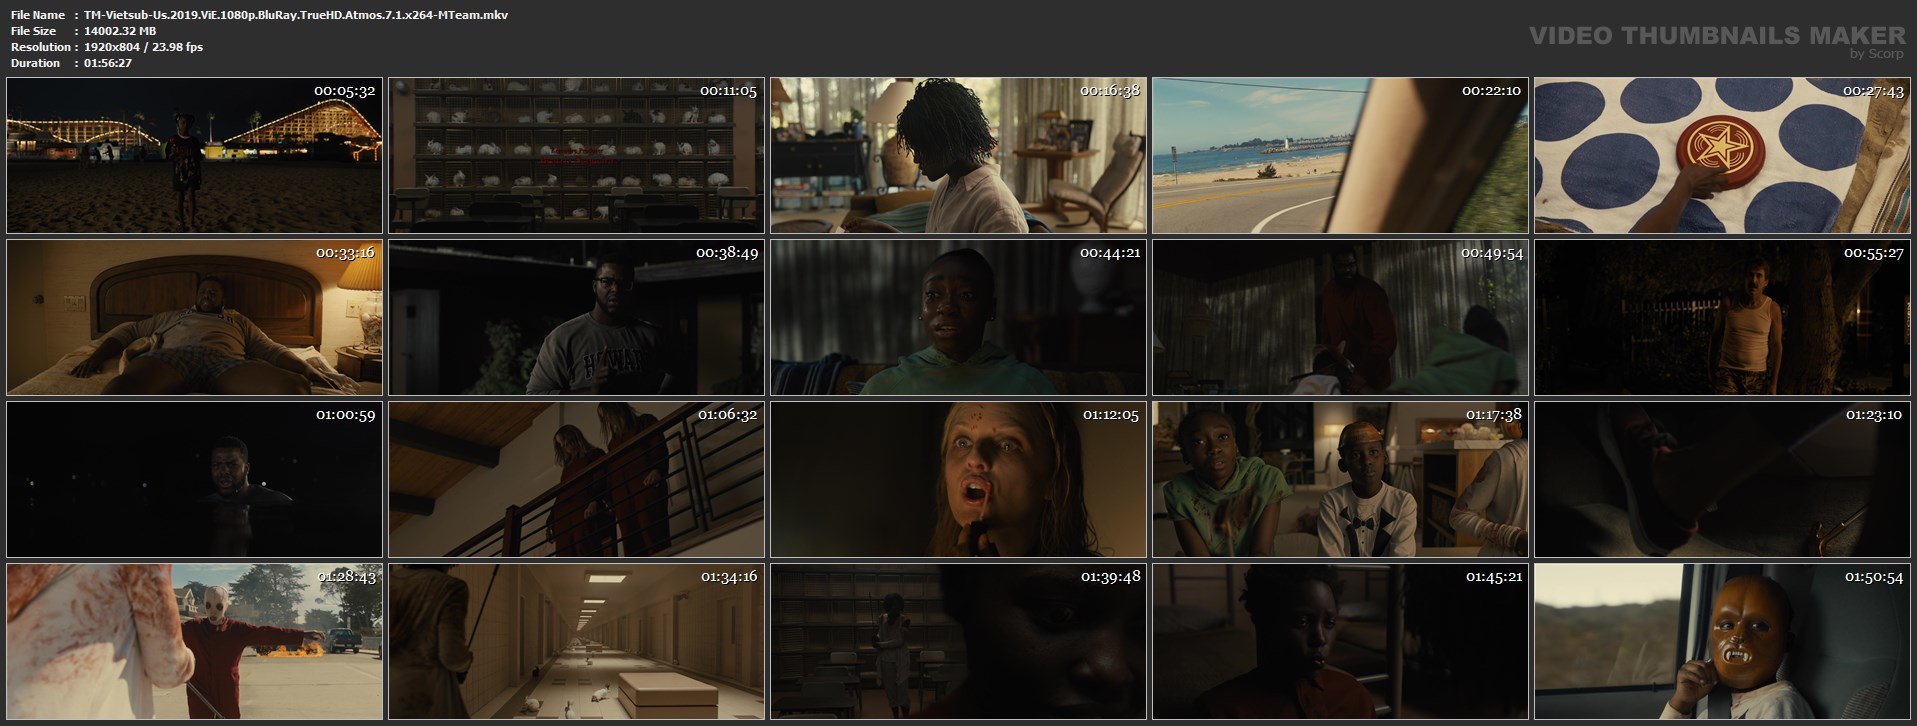This screenshot has height=726, width=1917.
Task: Select the frisbee thumbnail at 00:27:43
Action: tap(1722, 156)
